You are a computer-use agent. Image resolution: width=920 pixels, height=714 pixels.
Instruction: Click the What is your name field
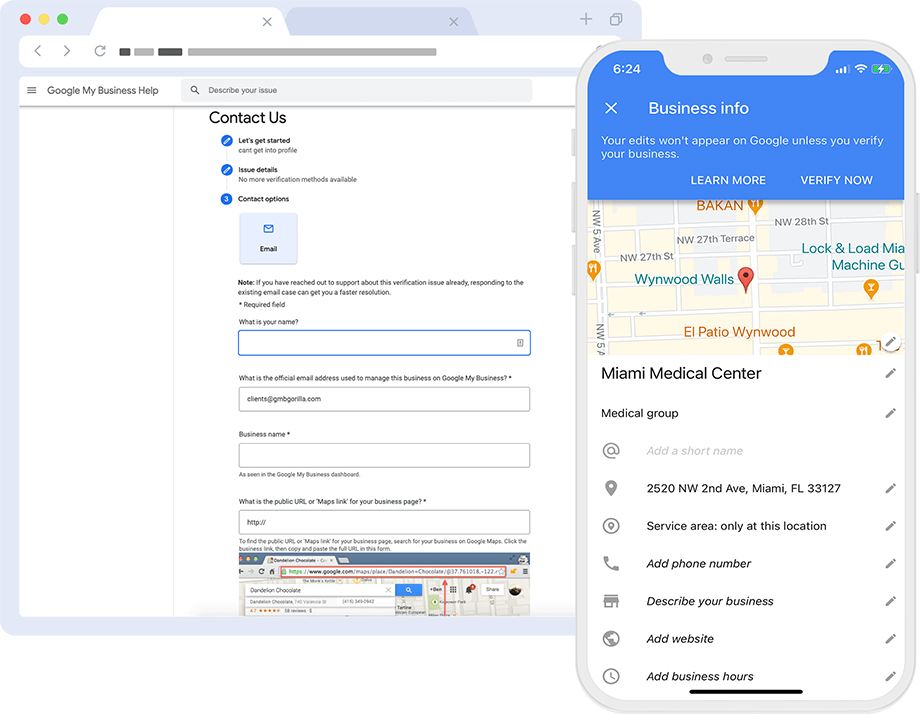tap(384, 343)
